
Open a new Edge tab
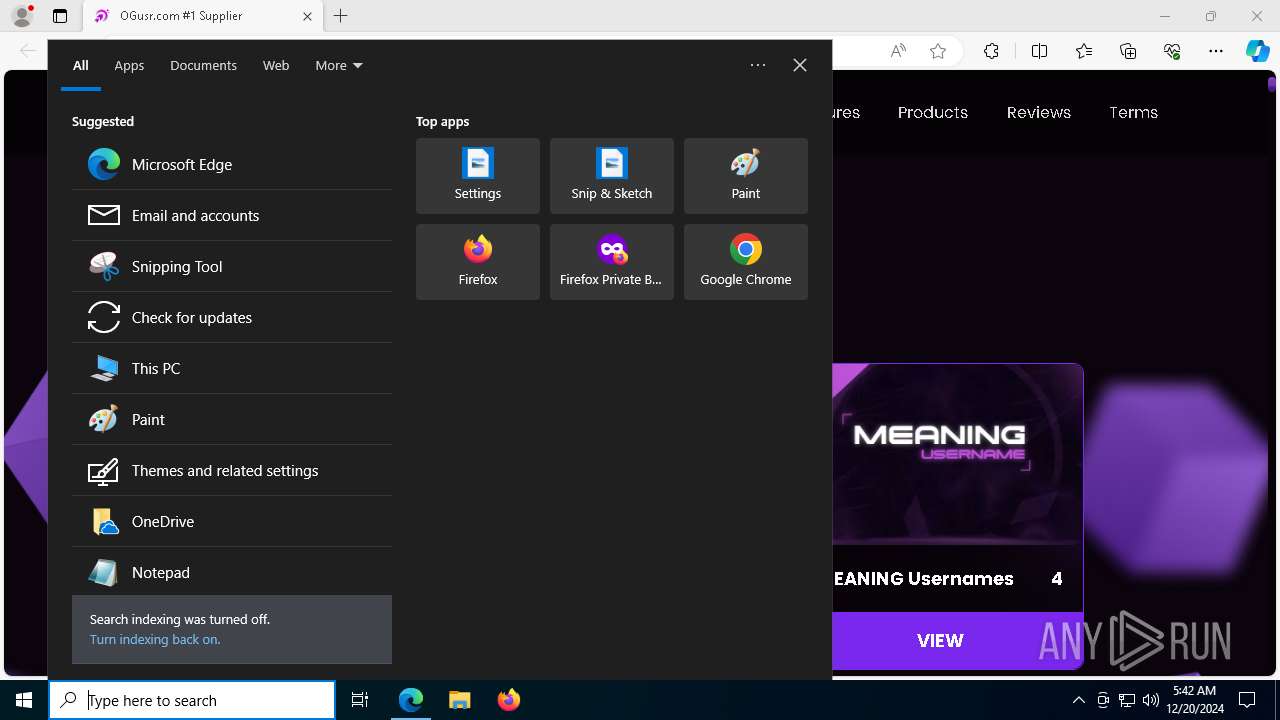point(341,16)
